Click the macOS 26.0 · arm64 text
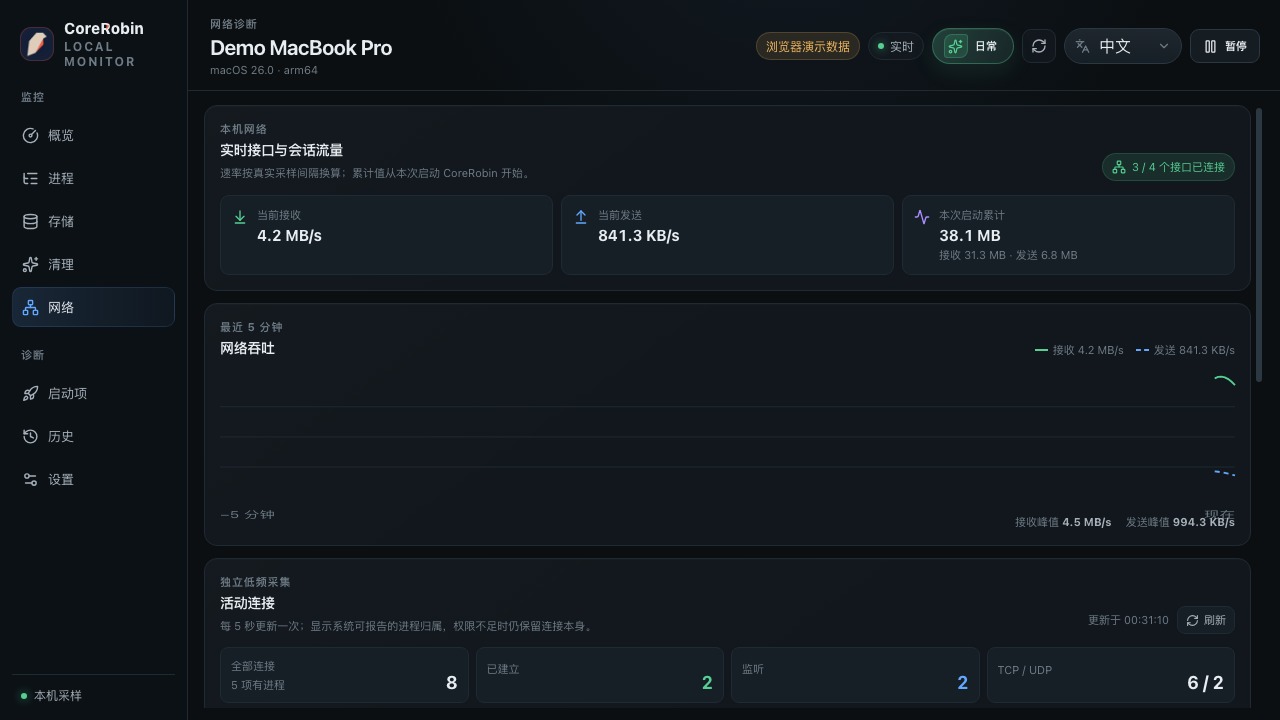The height and width of the screenshot is (720, 1280). click(264, 70)
